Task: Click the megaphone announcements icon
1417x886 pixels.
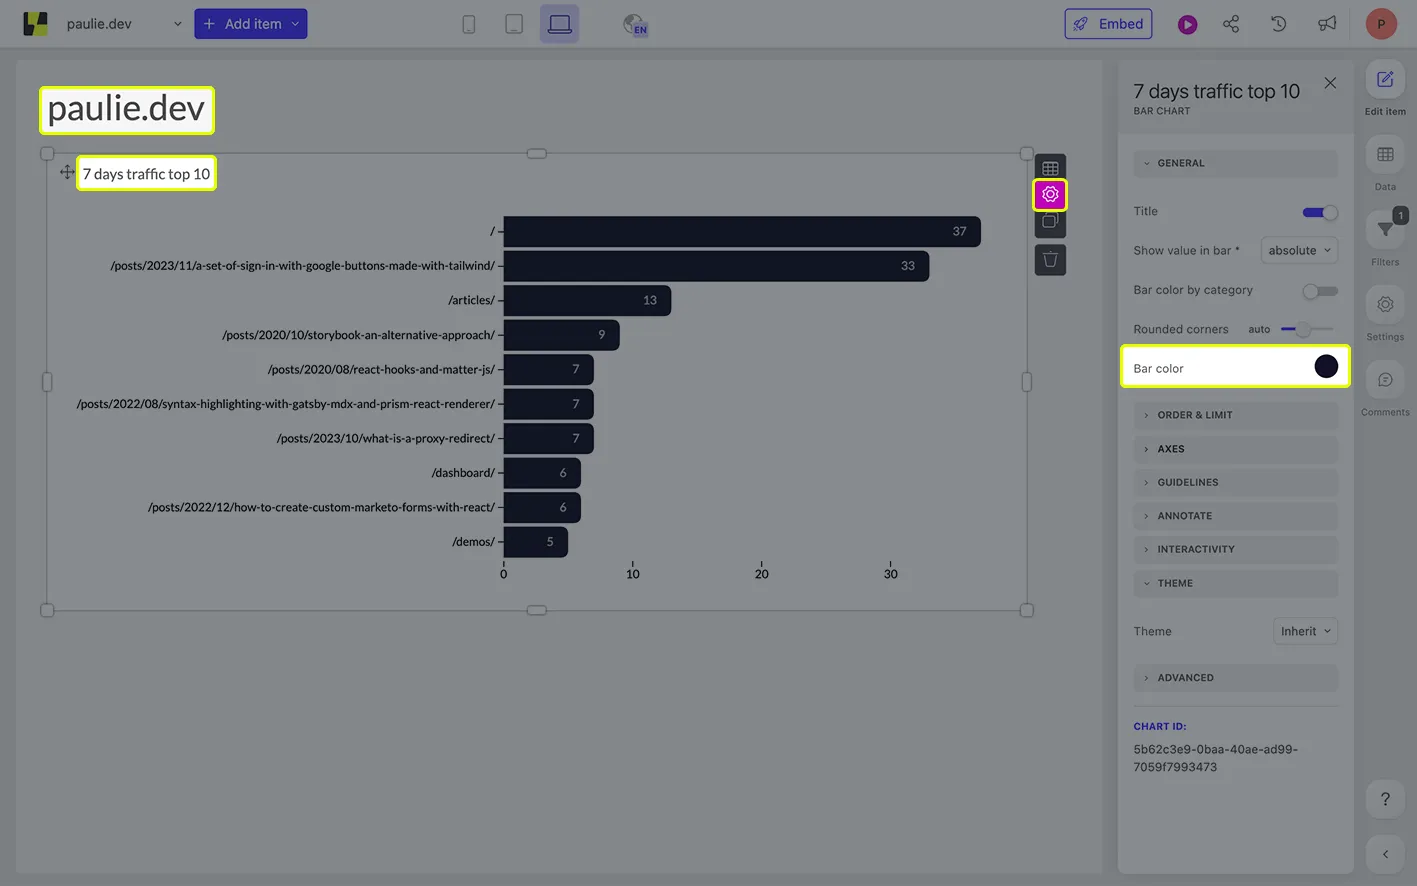Action: tap(1327, 24)
